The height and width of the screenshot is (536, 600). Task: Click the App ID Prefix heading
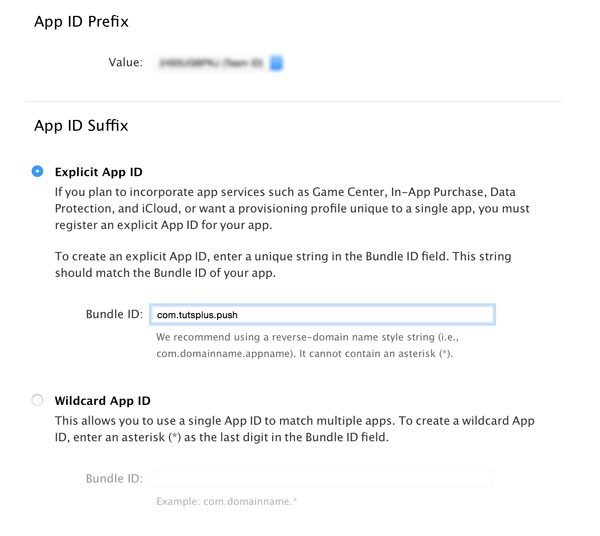[x=81, y=22]
